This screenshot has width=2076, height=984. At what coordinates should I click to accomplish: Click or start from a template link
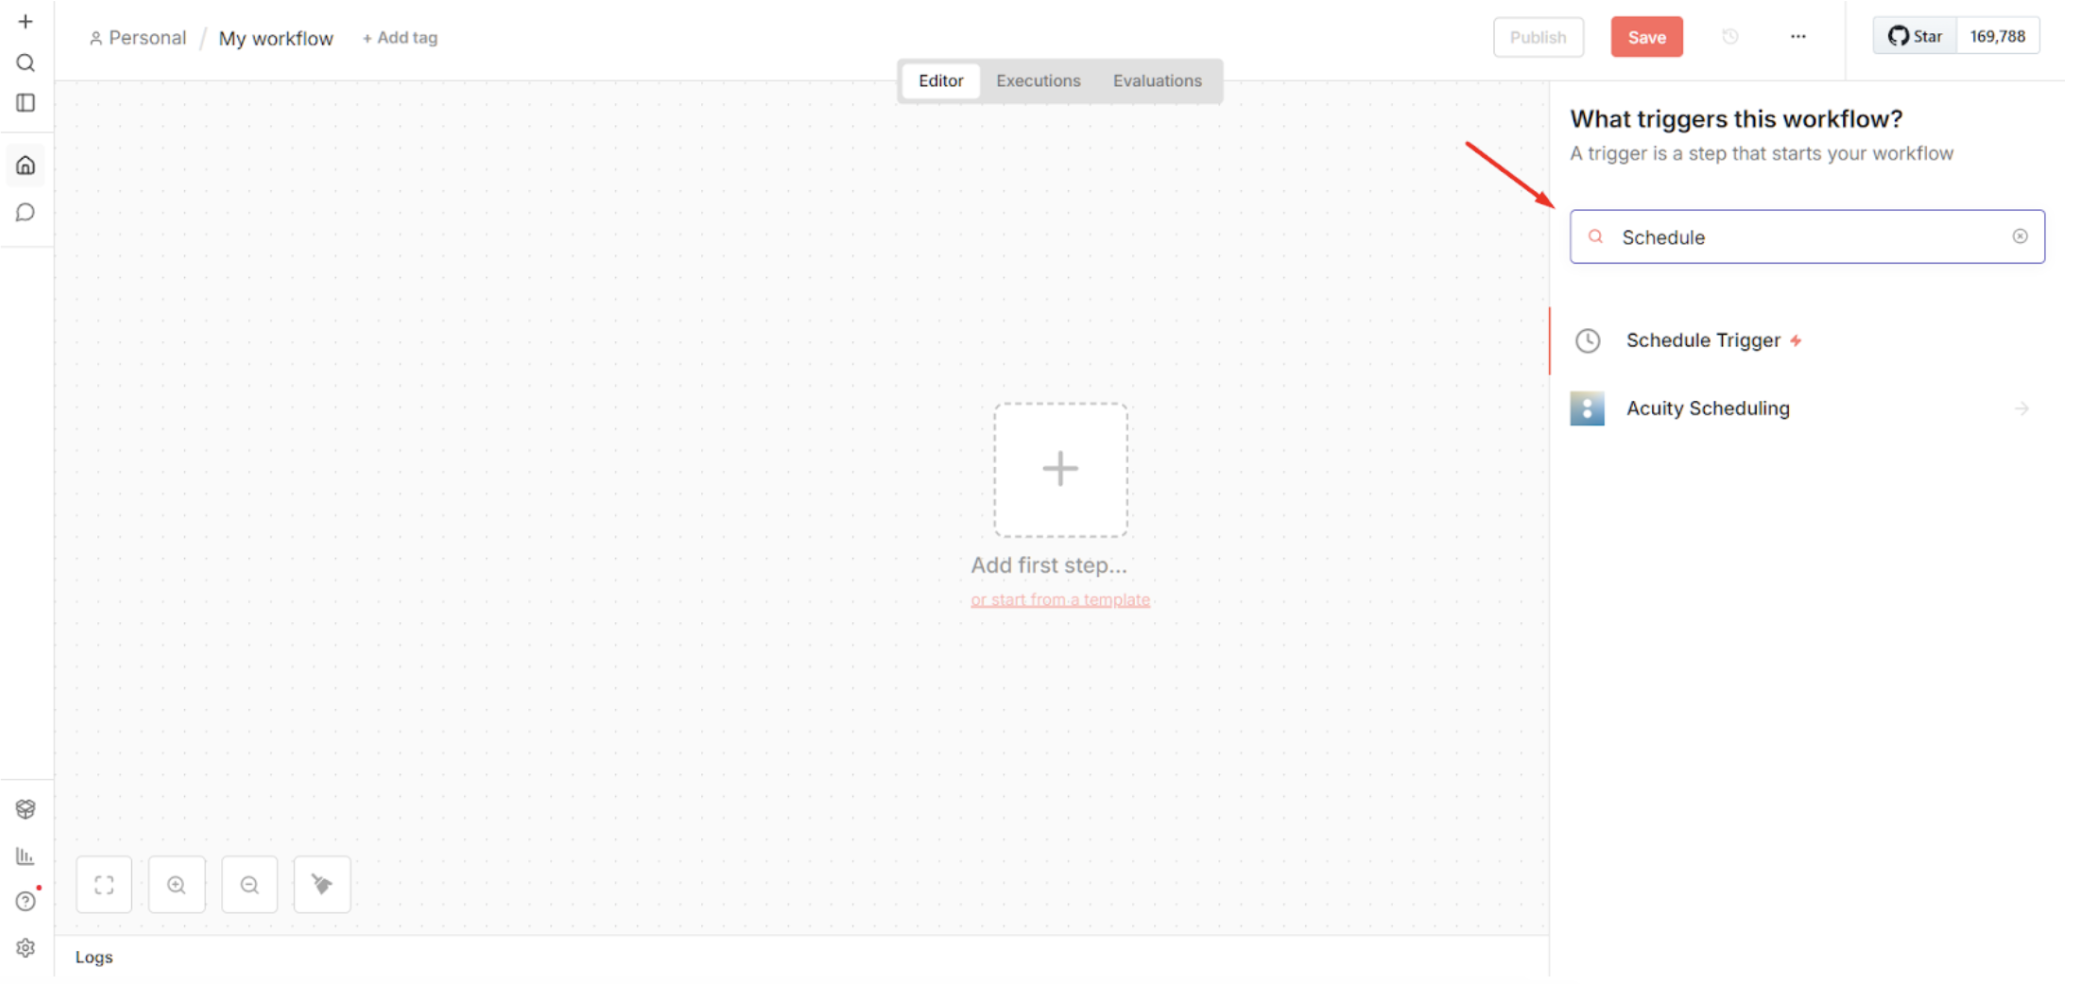(1060, 600)
